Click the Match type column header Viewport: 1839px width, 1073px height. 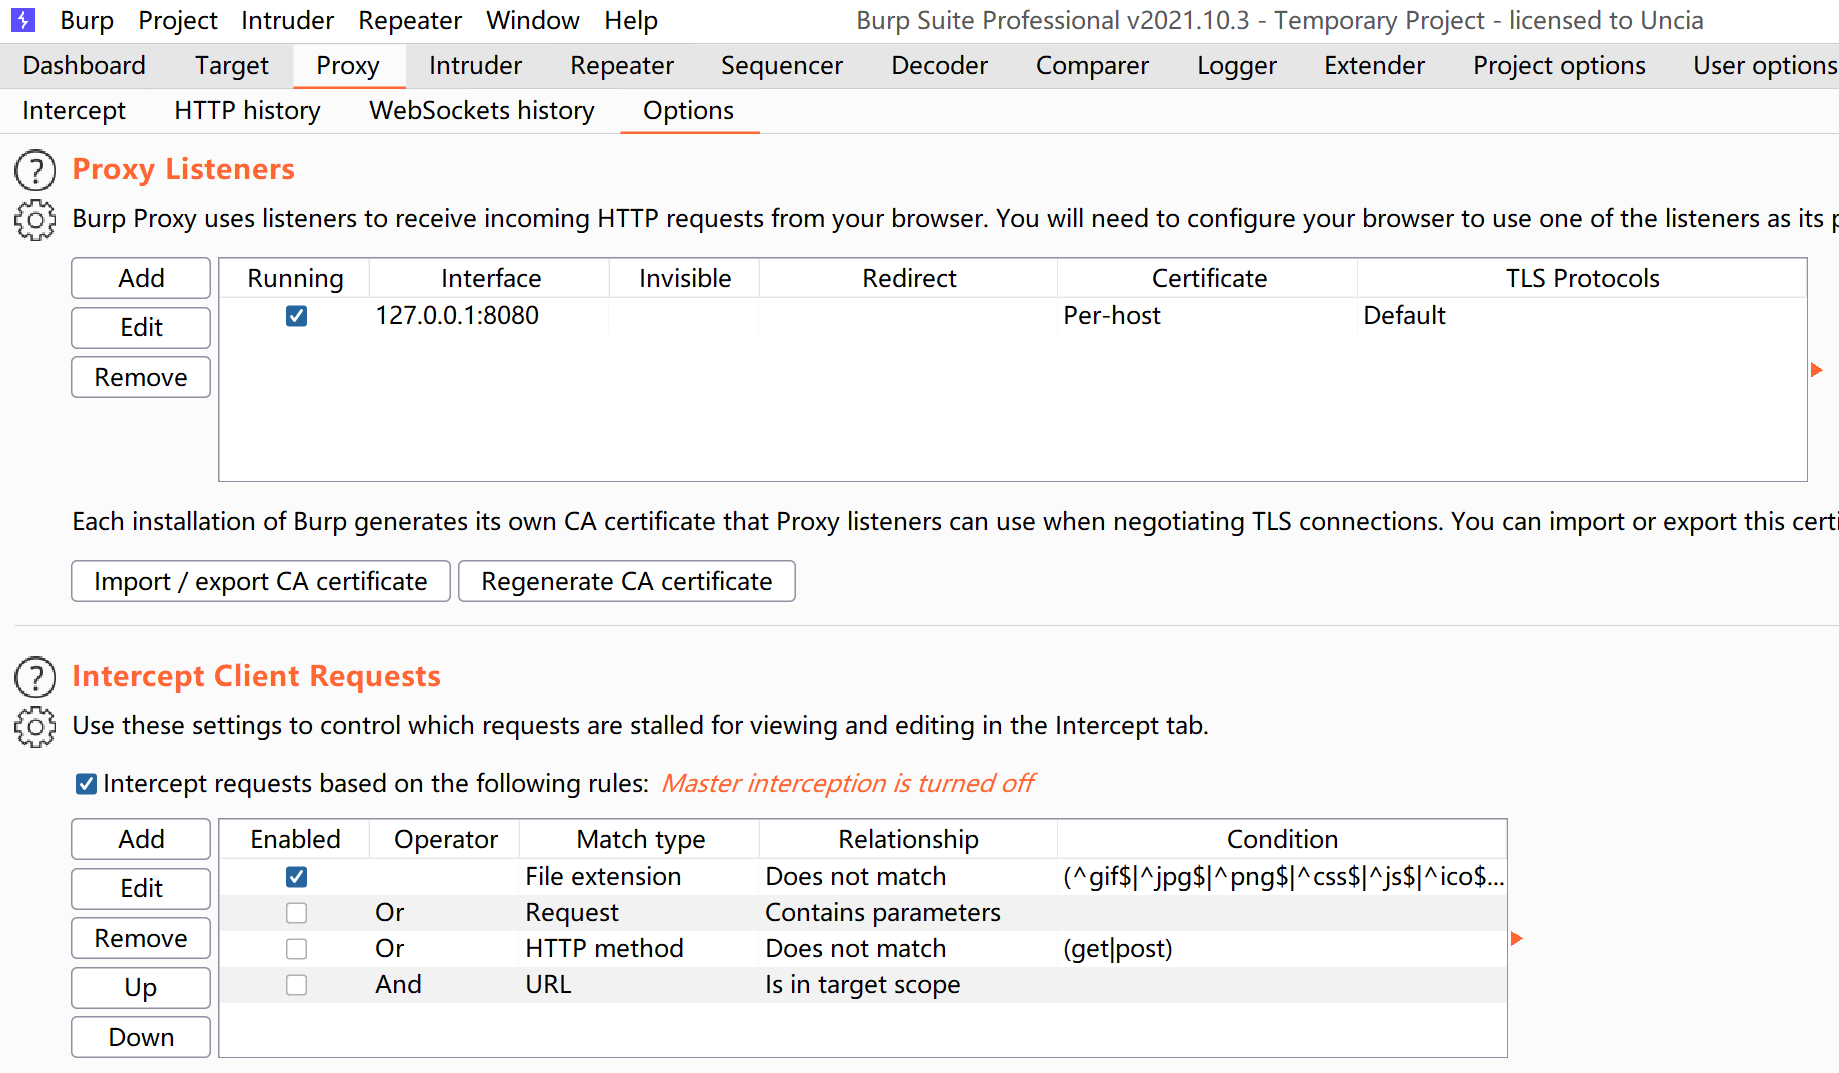pyautogui.click(x=640, y=840)
